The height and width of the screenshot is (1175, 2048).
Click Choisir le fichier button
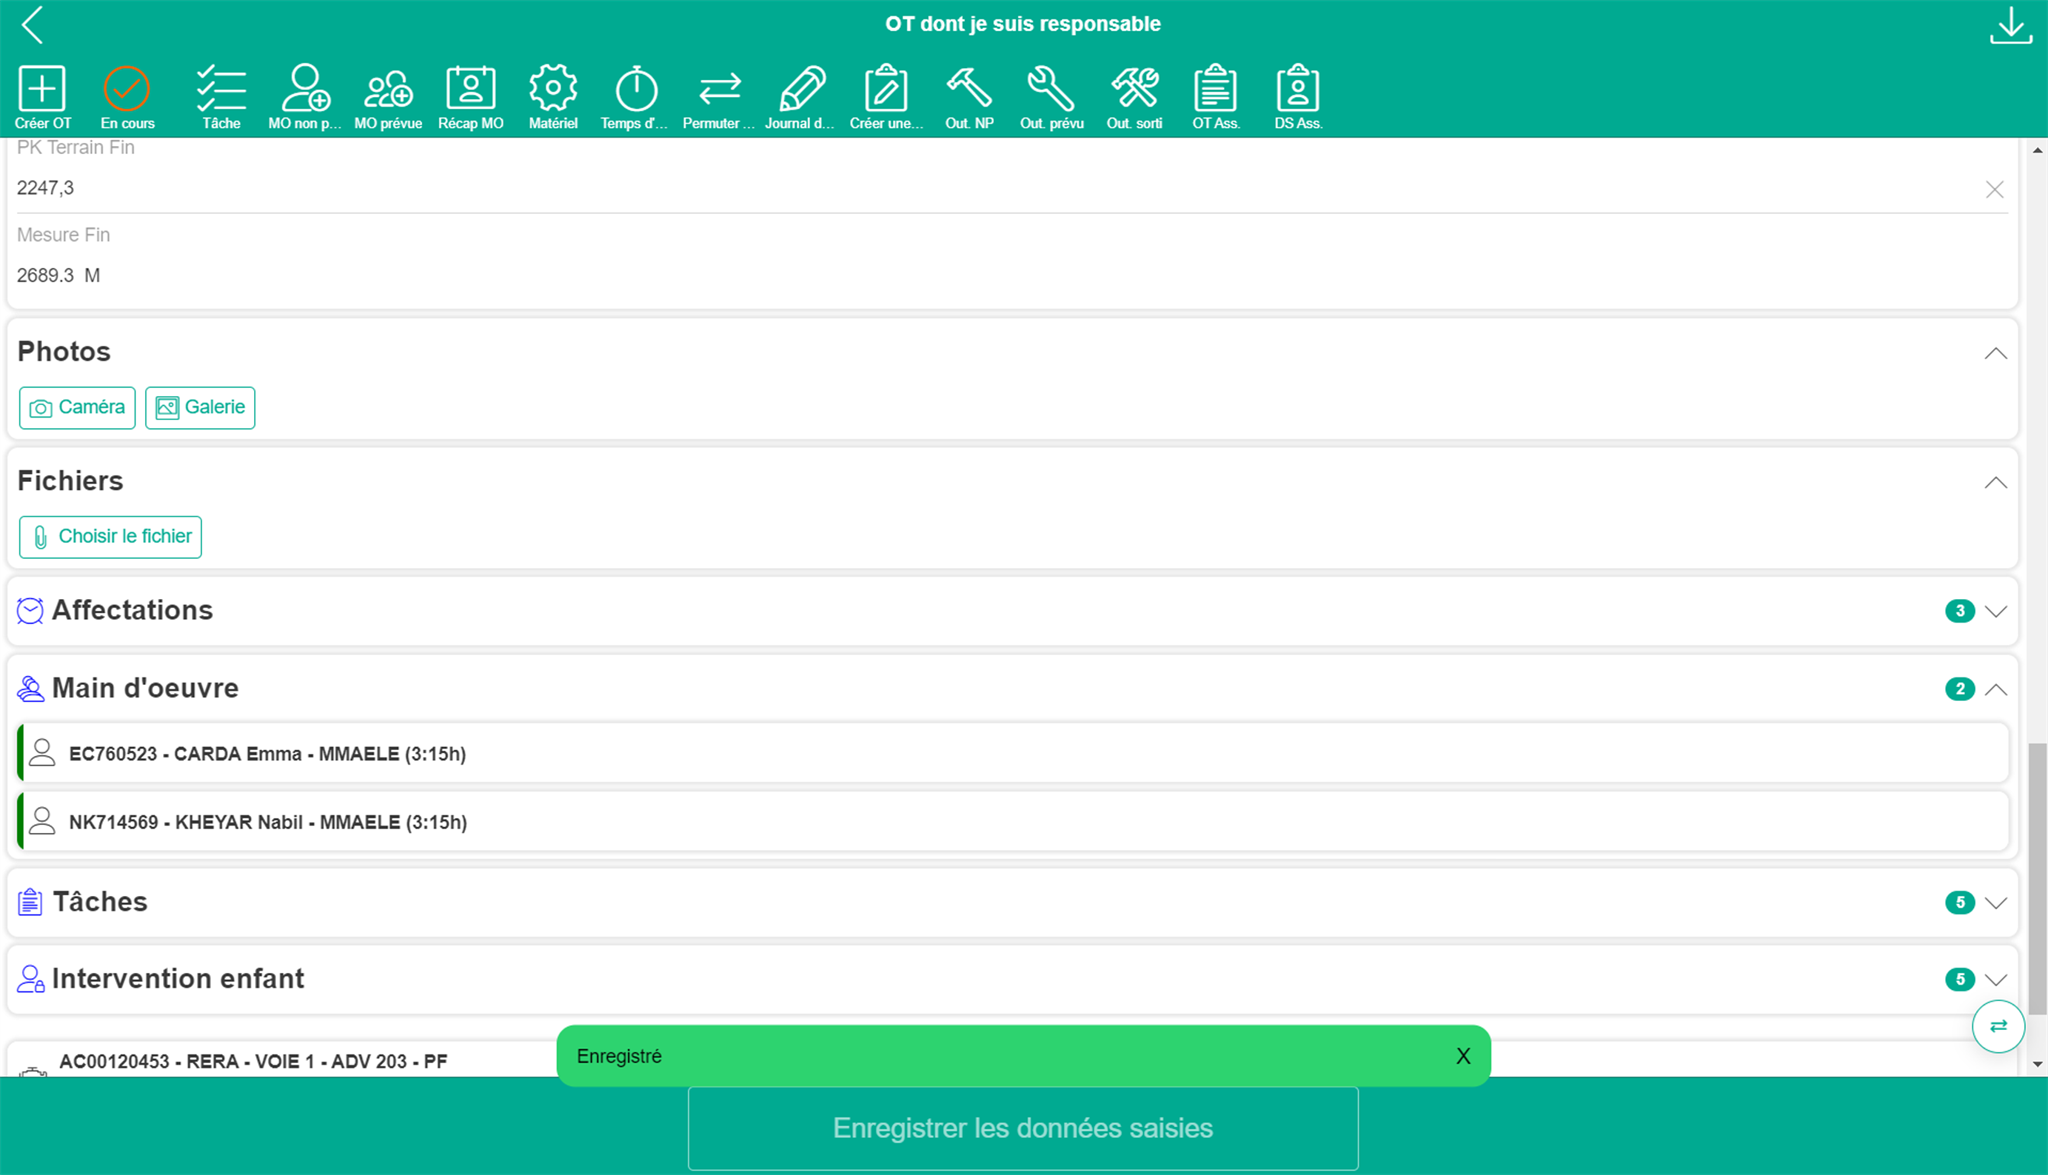click(110, 537)
